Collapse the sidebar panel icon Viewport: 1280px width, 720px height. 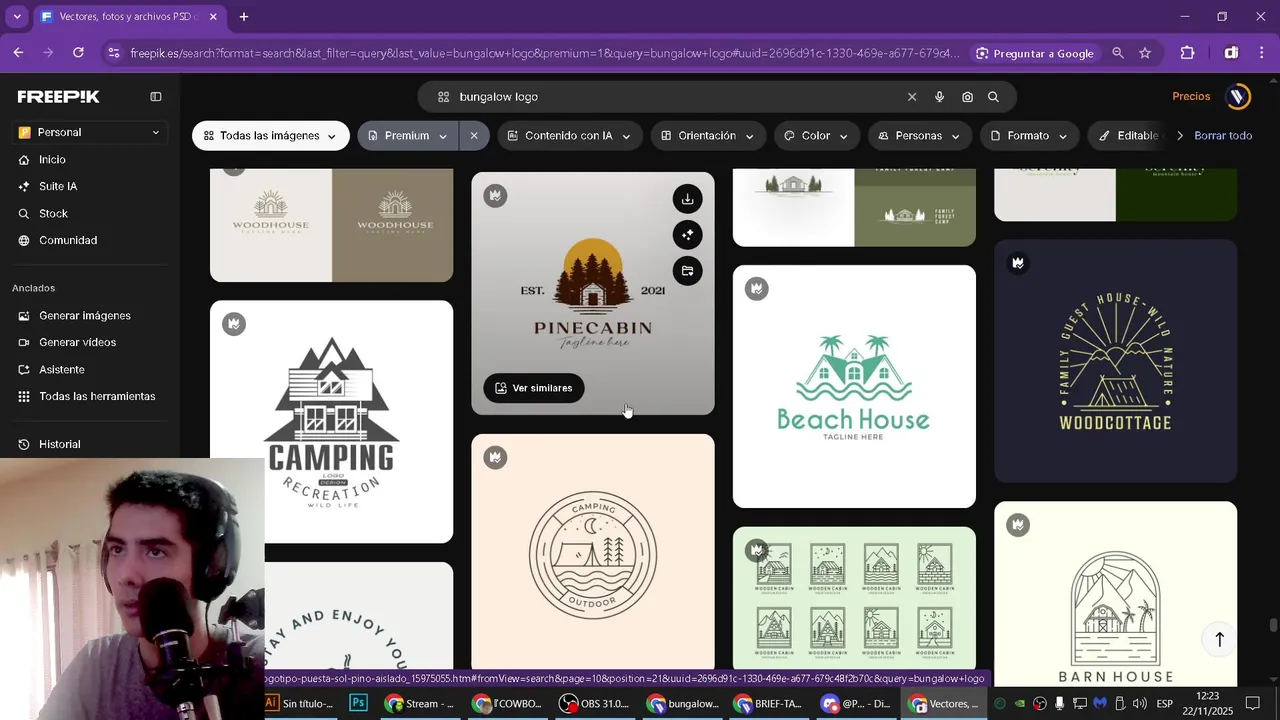[156, 97]
